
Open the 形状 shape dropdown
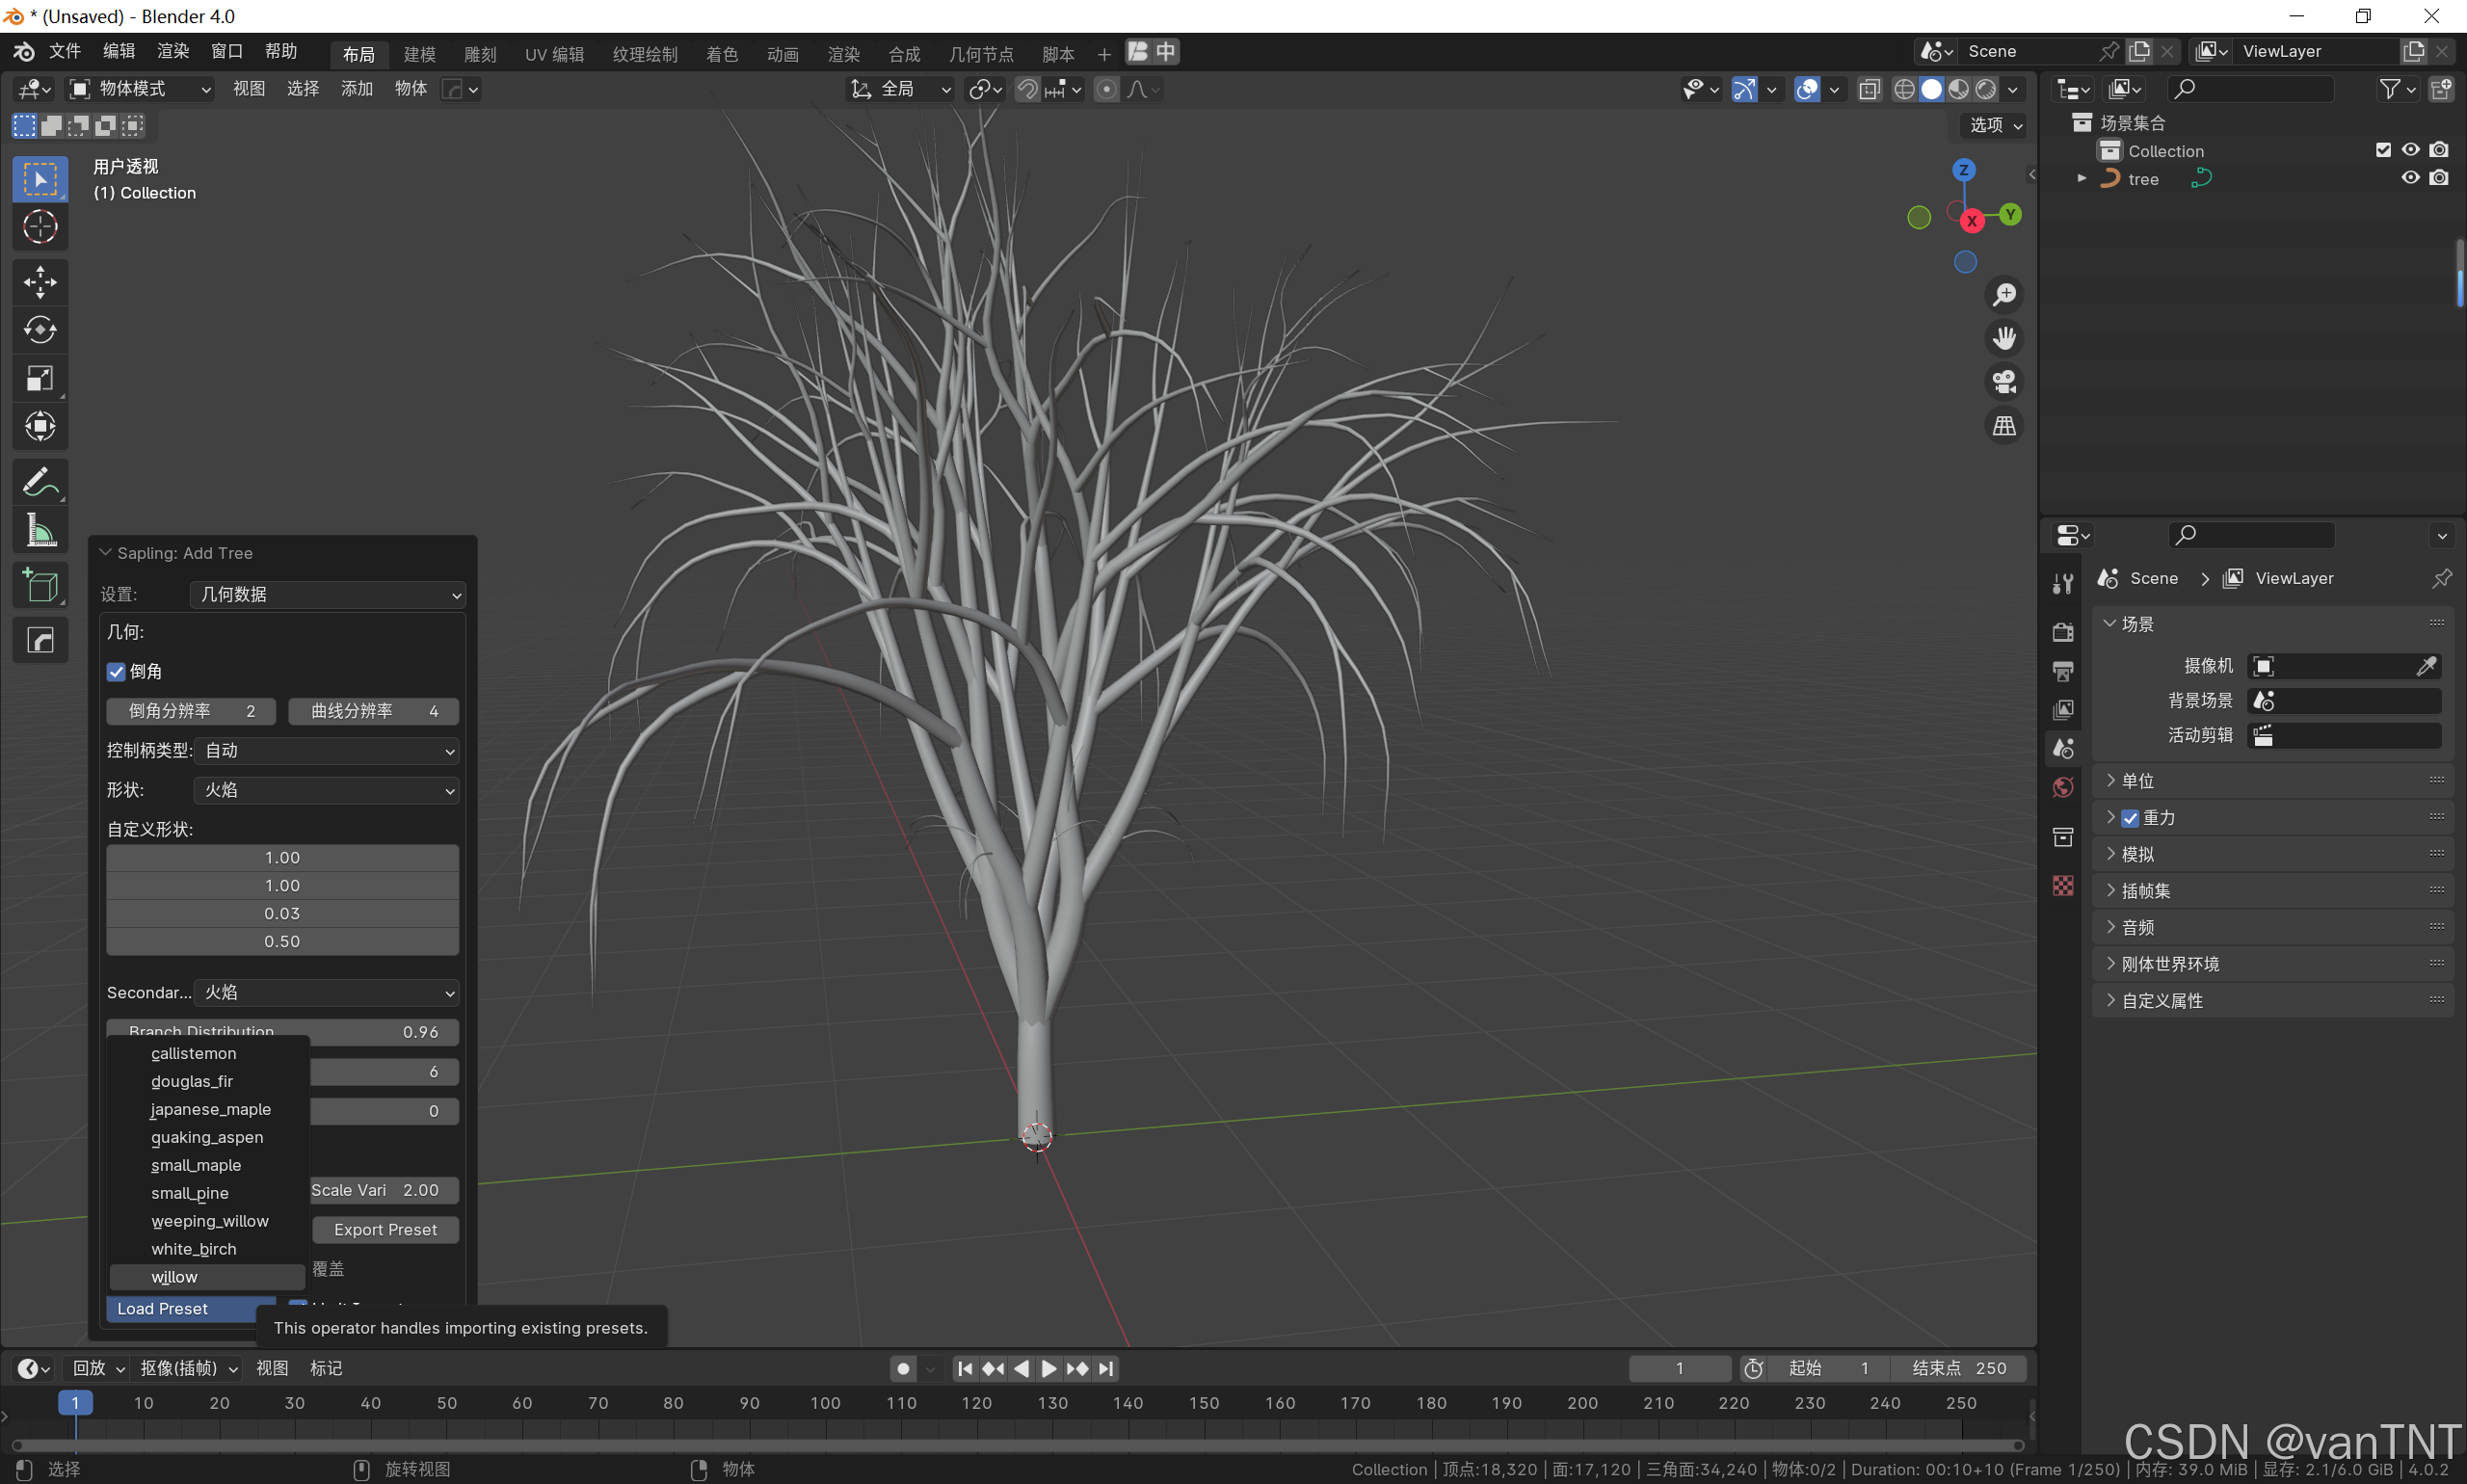(x=327, y=790)
